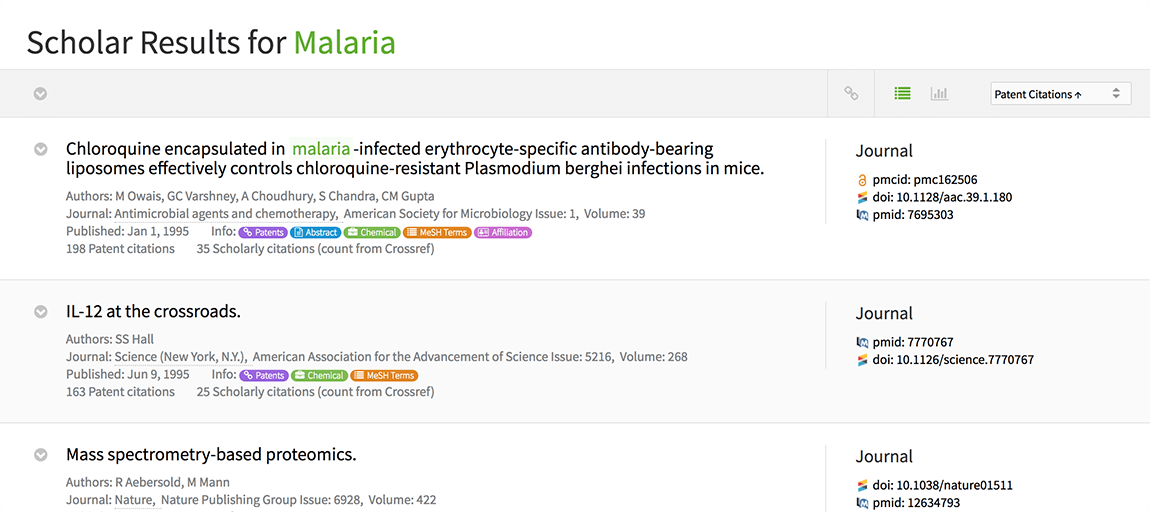Viewport: 1150px width, 512px height.
Task: Click the pmcid: pmc162506 identifier link
Action: 924,180
